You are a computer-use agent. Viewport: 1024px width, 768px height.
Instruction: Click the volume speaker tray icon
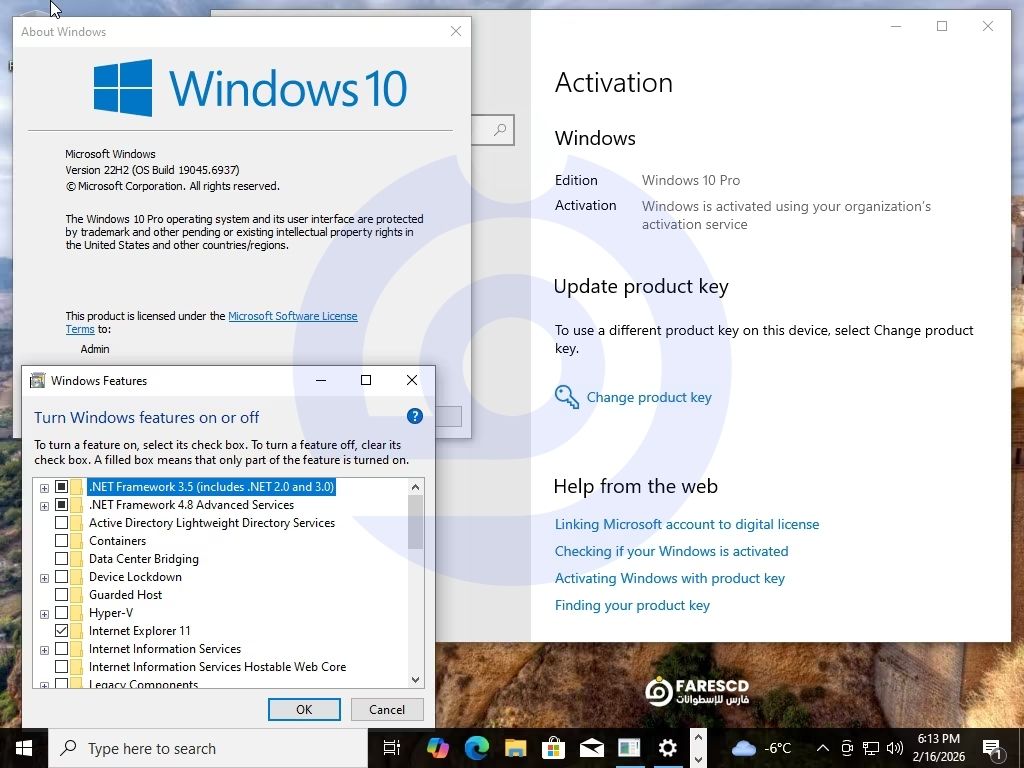(894, 748)
